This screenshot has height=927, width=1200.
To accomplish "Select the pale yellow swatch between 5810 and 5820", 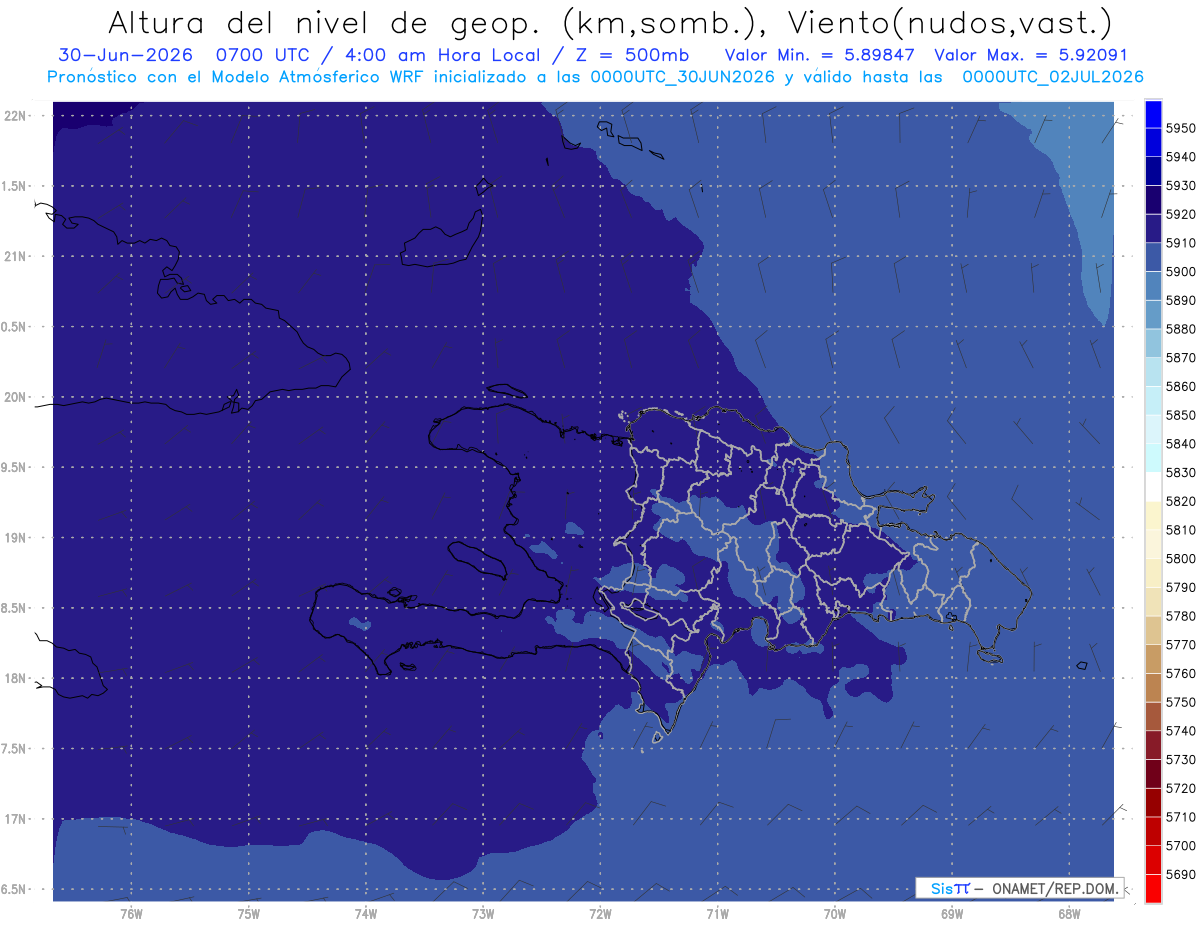I will tap(1152, 516).
